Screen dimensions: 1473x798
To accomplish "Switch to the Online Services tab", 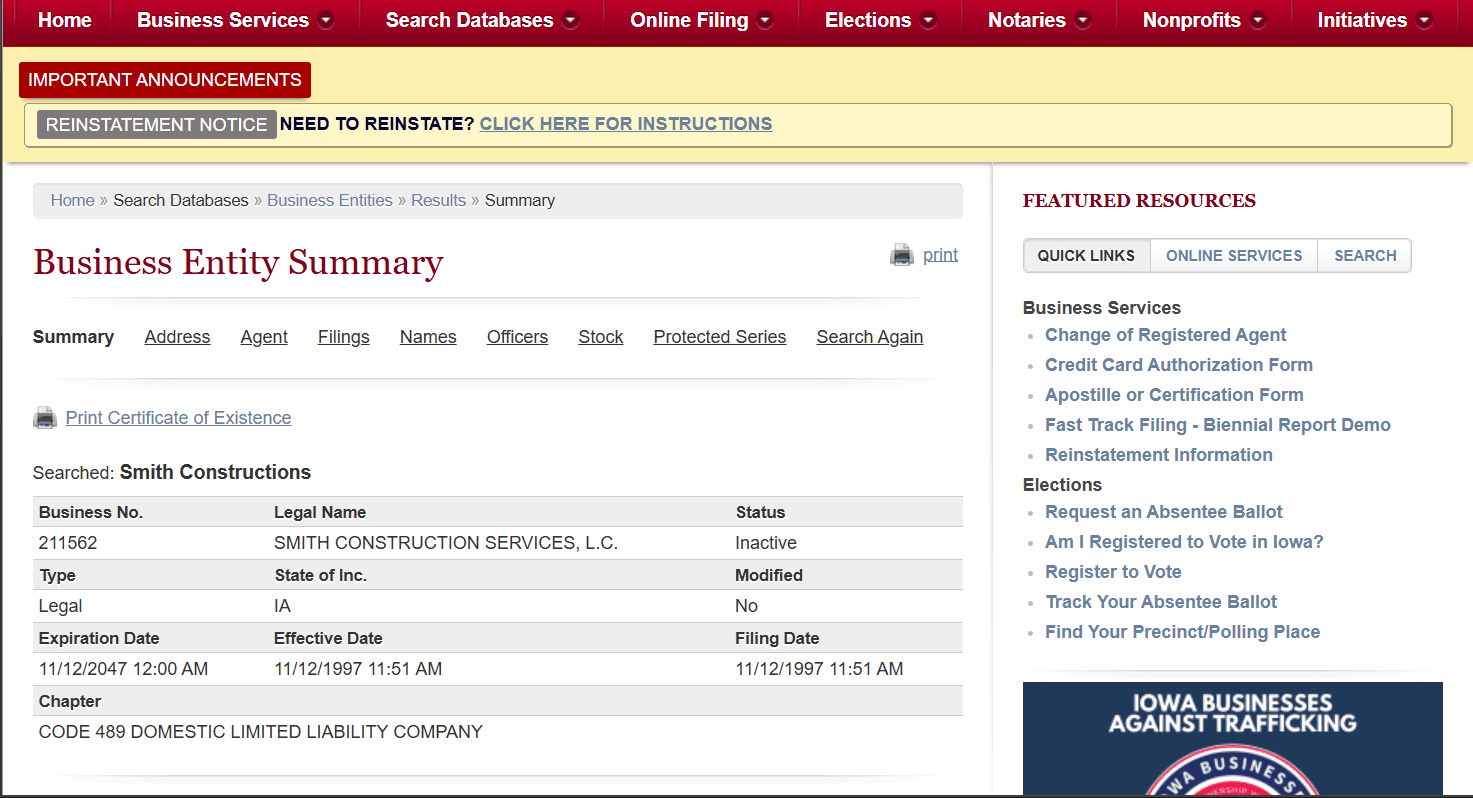I will (x=1234, y=255).
